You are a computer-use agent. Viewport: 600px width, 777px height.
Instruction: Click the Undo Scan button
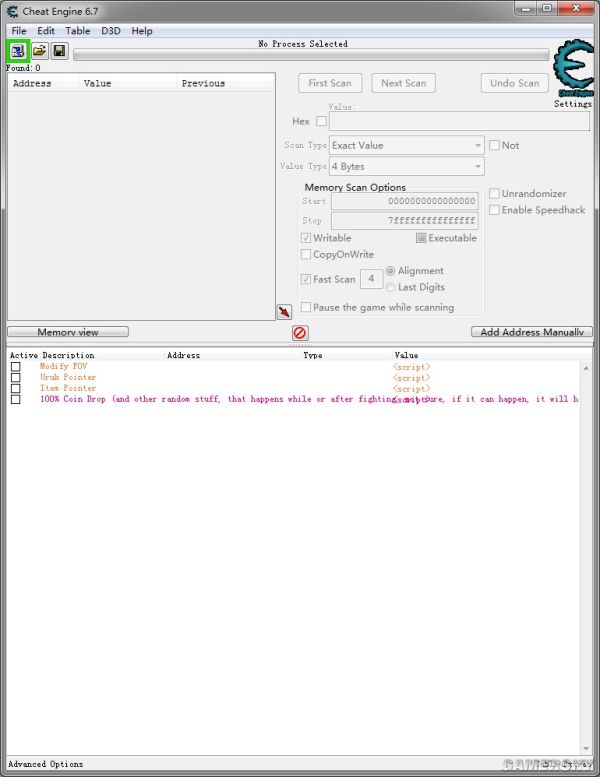tap(515, 83)
